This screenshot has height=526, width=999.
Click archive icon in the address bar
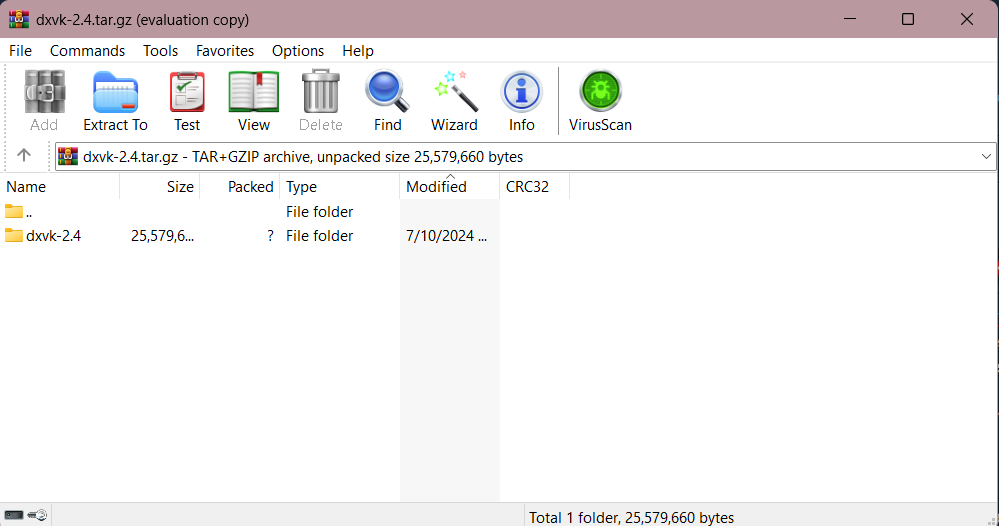click(x=68, y=156)
